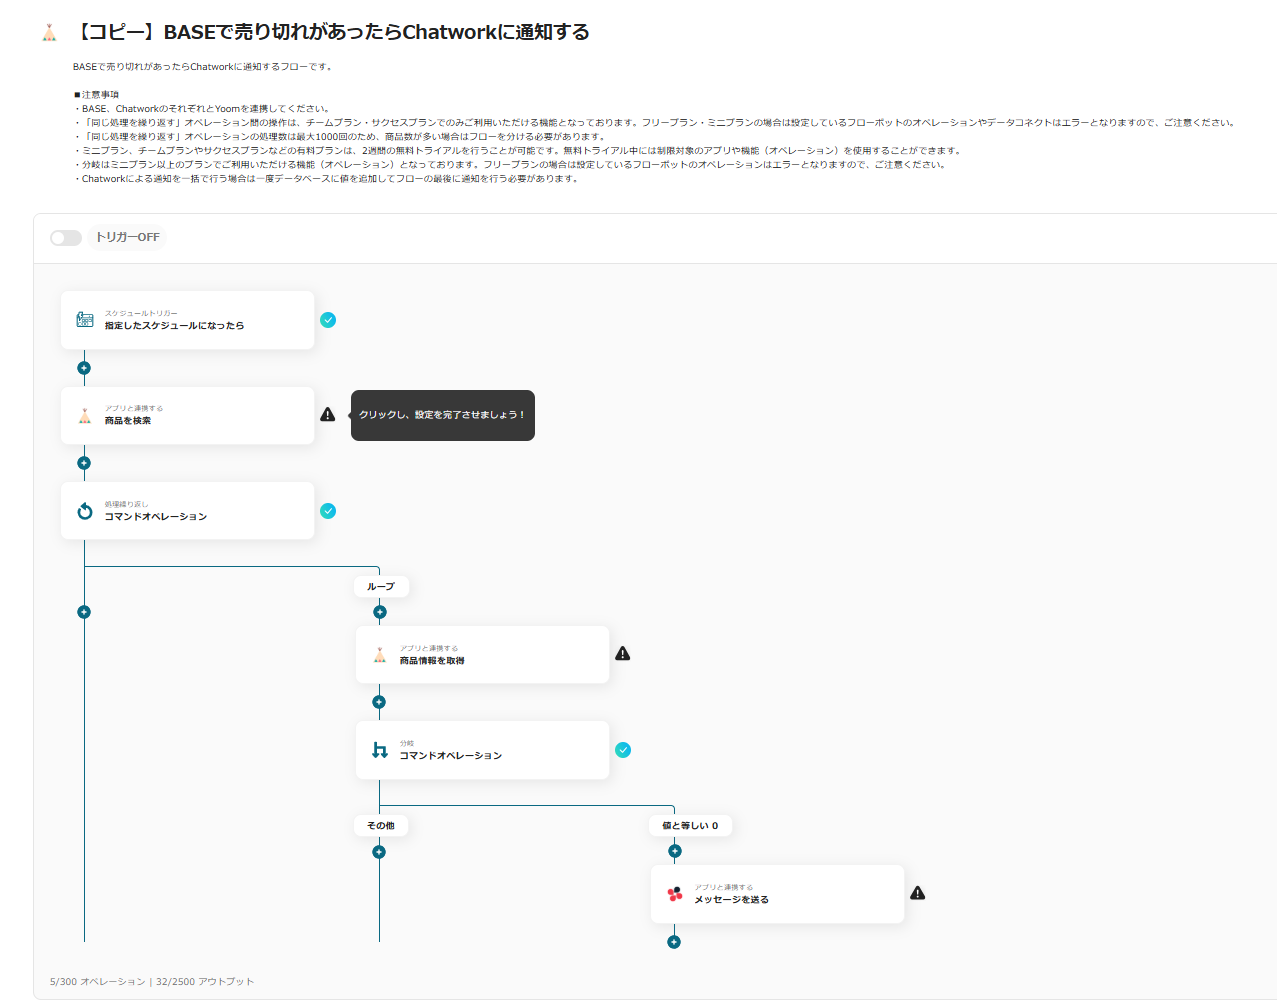Add step below メッセージを送る
This screenshot has height=1003, width=1277.
[674, 942]
